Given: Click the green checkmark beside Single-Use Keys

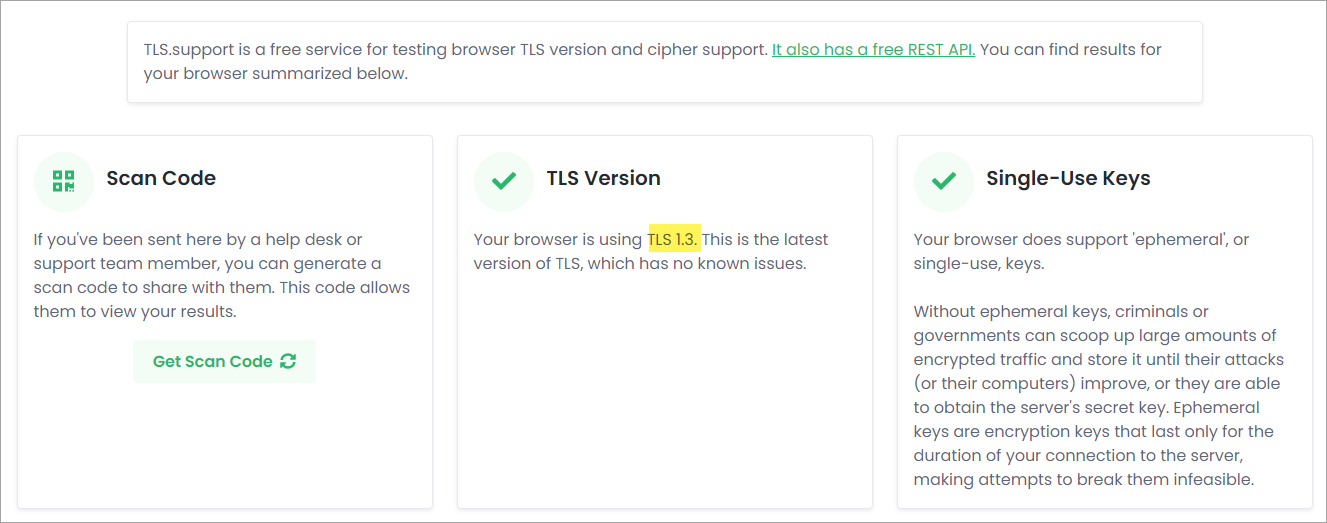Looking at the screenshot, I should 944,181.
